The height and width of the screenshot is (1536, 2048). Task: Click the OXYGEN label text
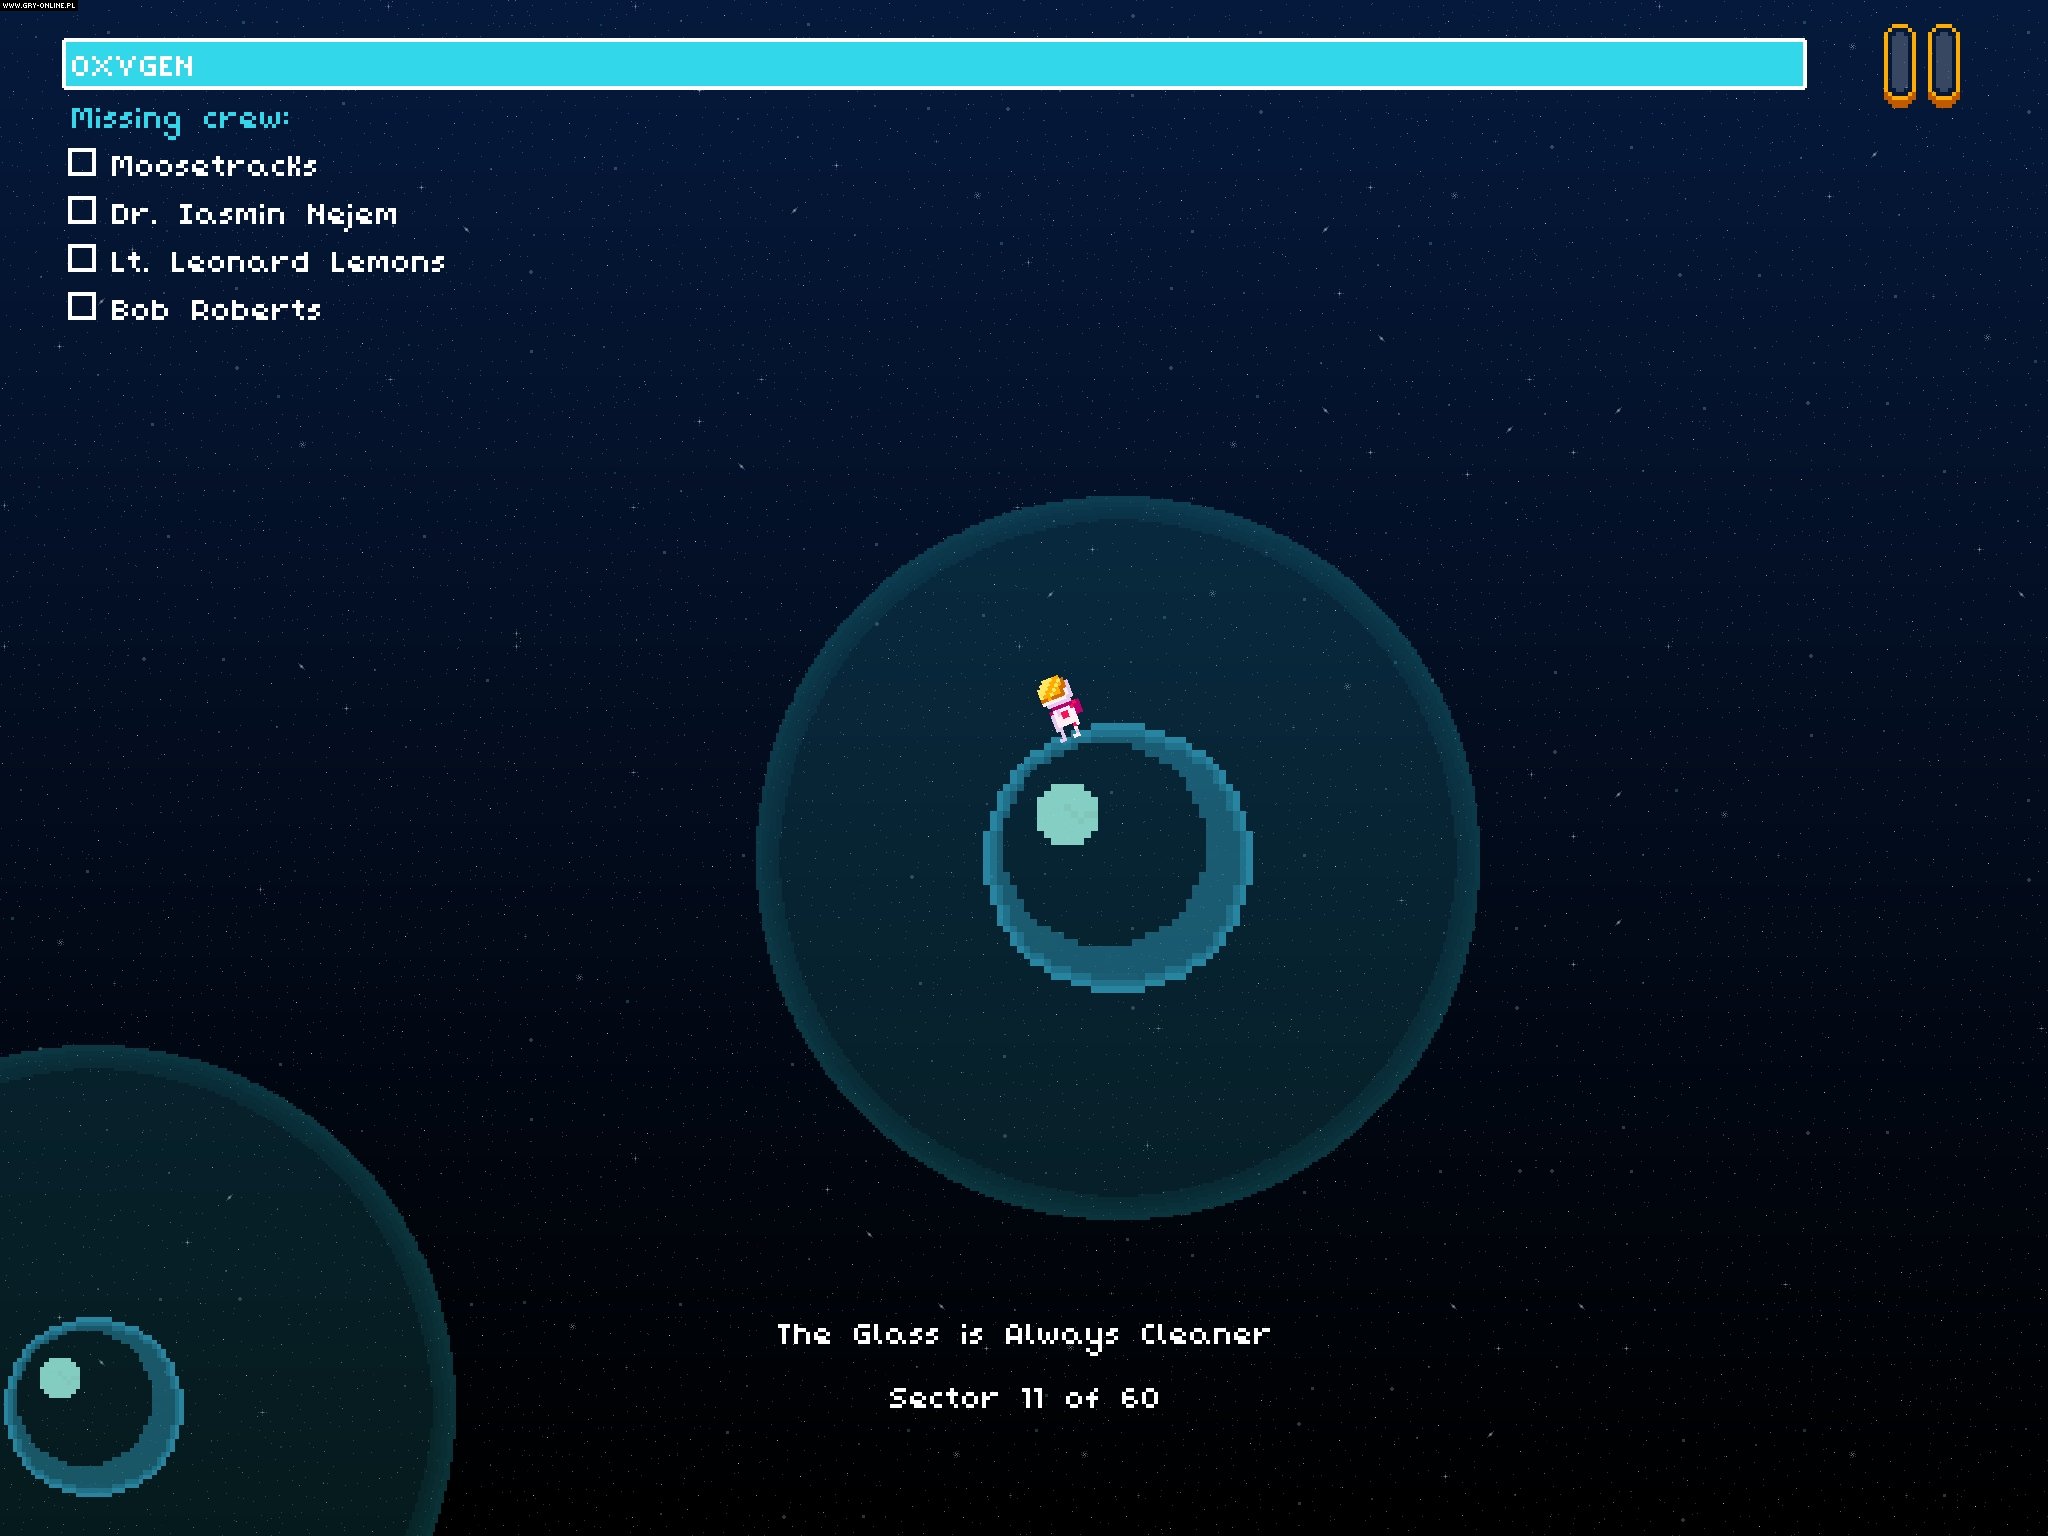132,66
